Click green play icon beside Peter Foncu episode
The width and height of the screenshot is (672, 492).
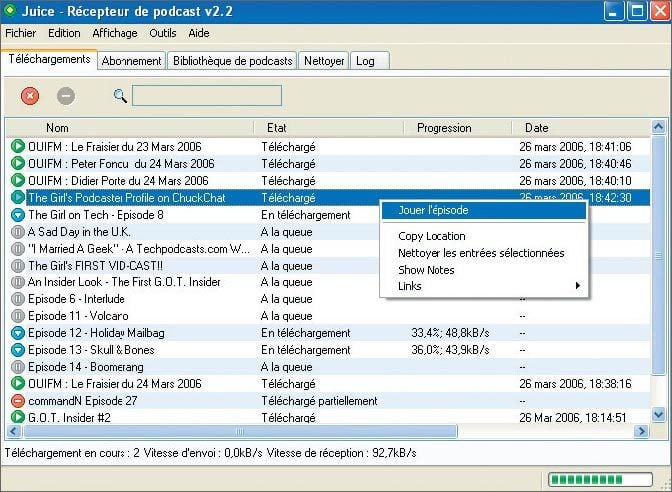17,164
